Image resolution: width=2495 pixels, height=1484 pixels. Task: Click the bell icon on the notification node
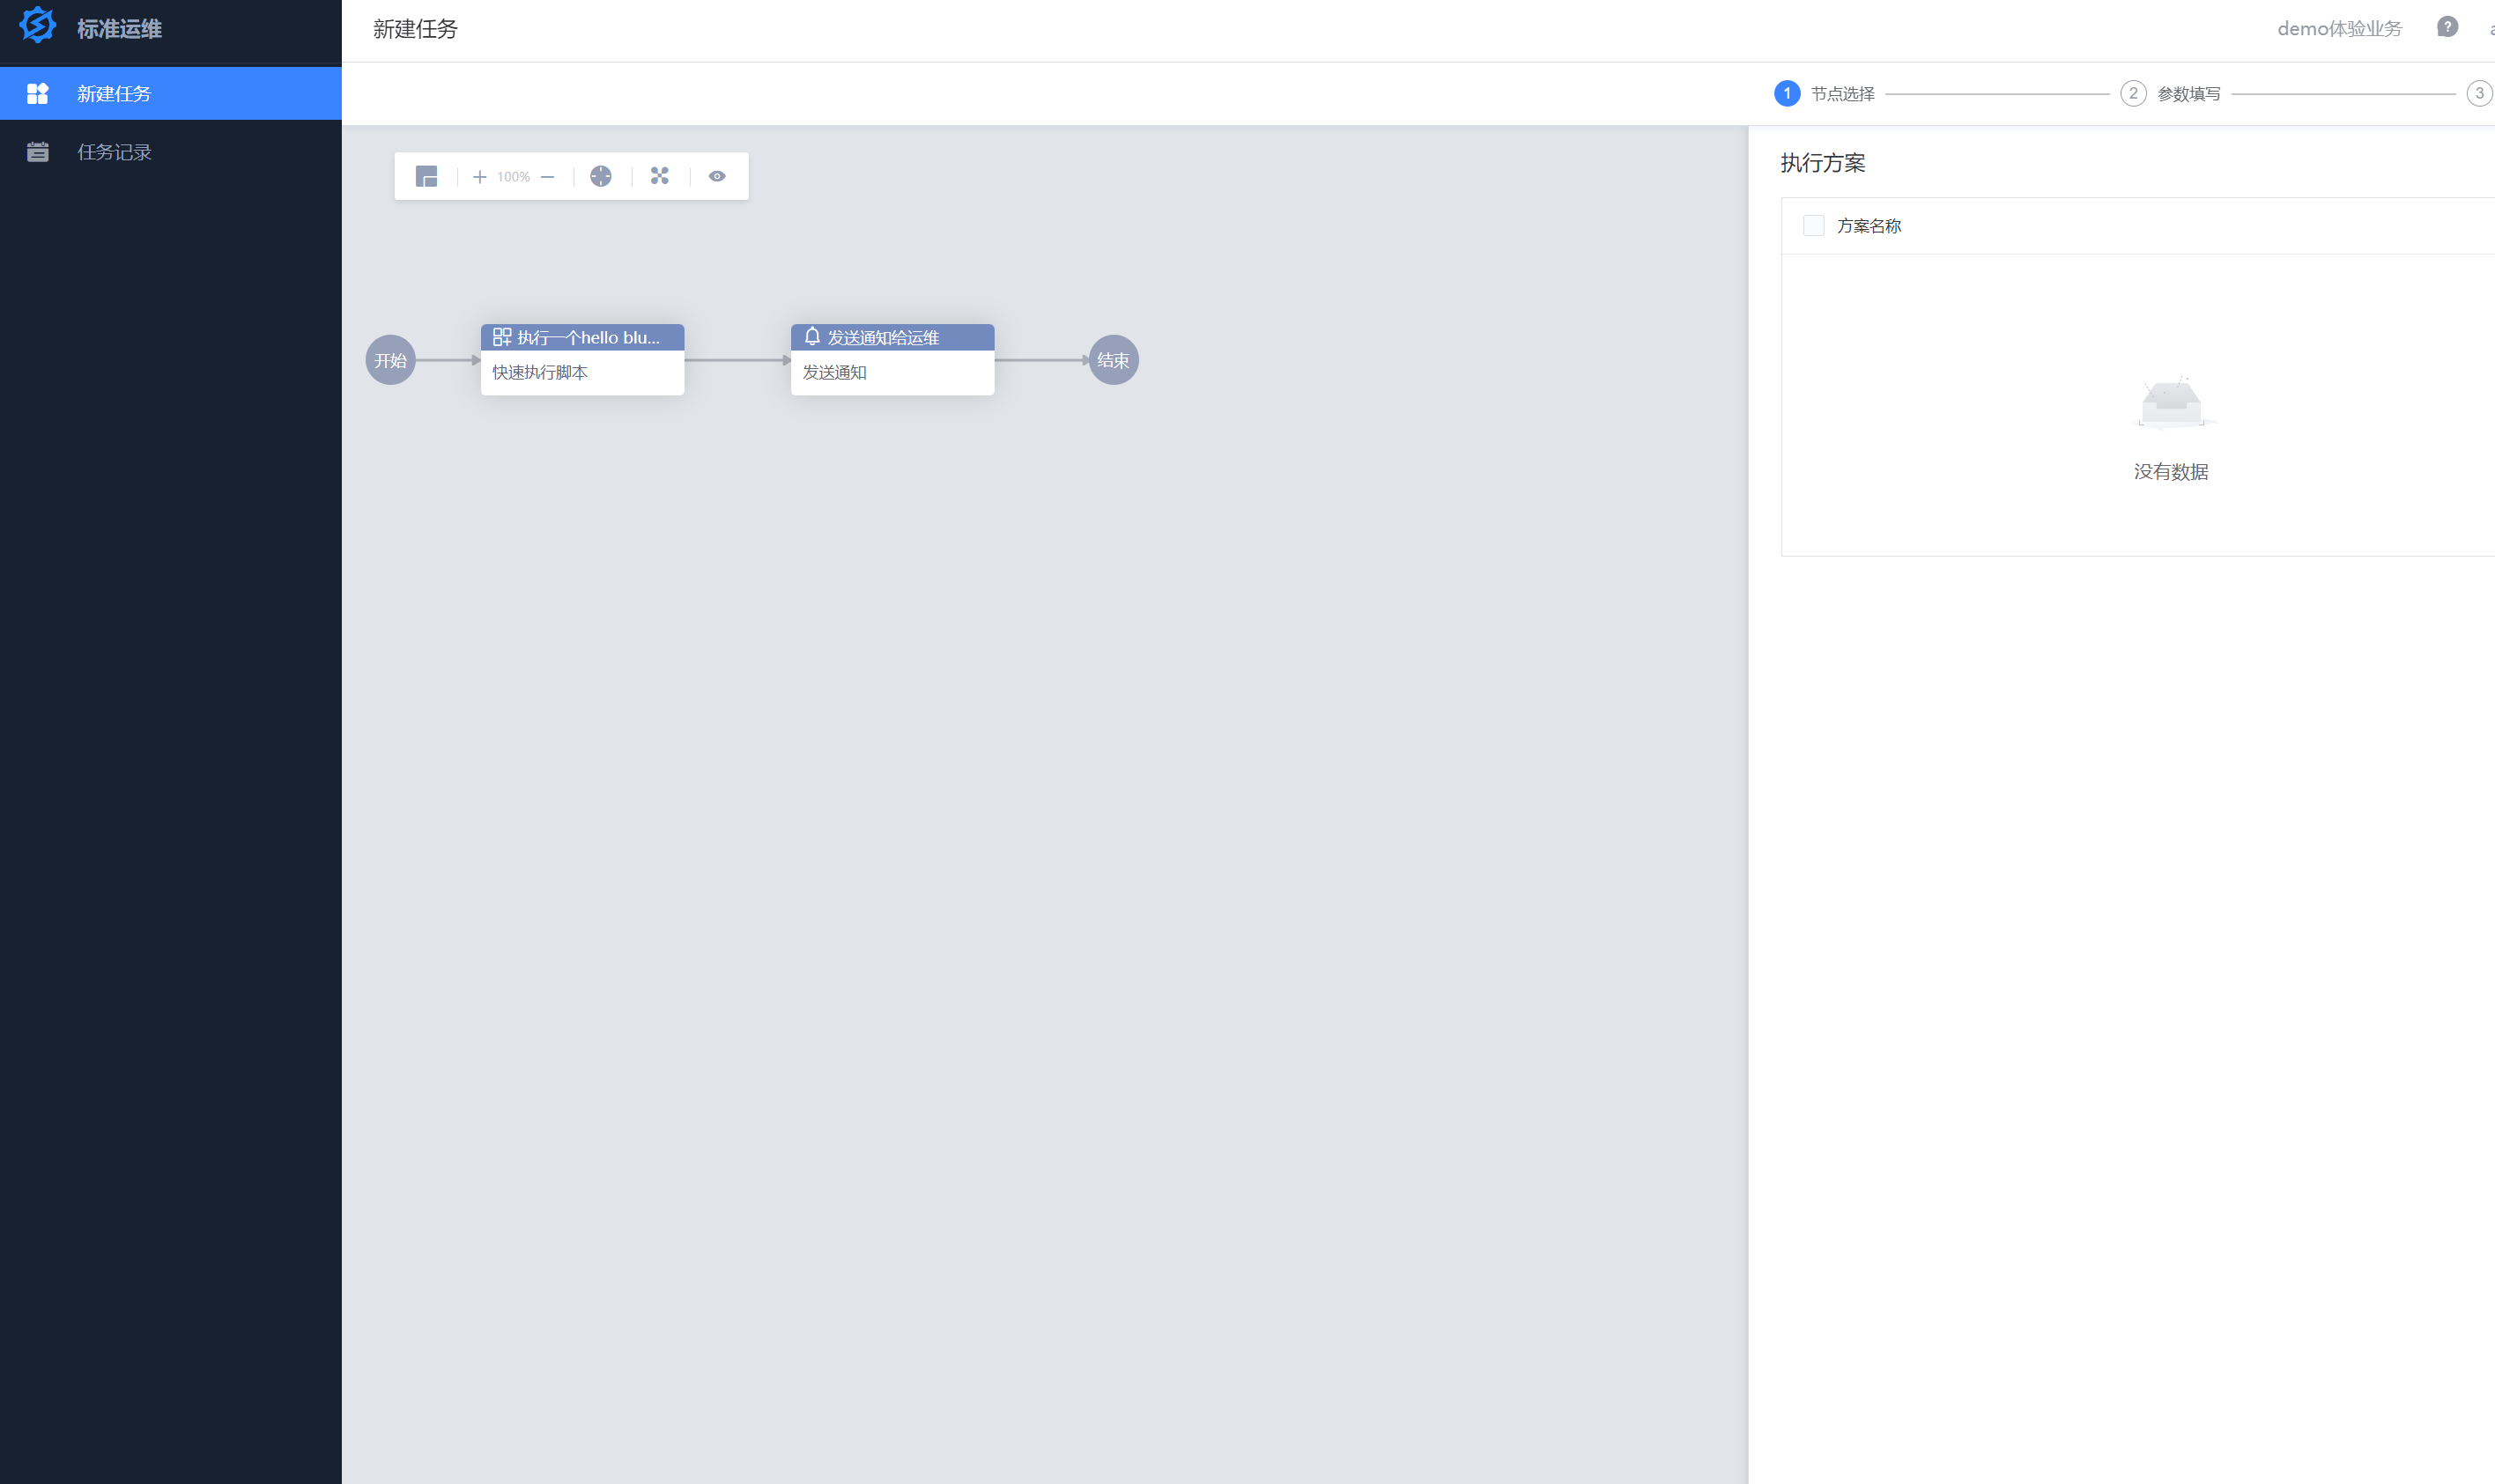[x=812, y=337]
